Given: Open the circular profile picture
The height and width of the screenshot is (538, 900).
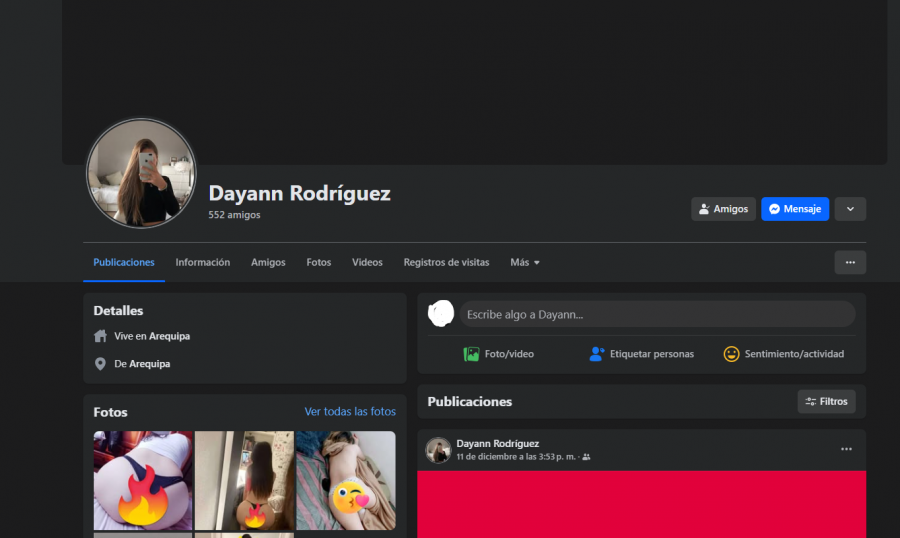Looking at the screenshot, I should (x=141, y=173).
